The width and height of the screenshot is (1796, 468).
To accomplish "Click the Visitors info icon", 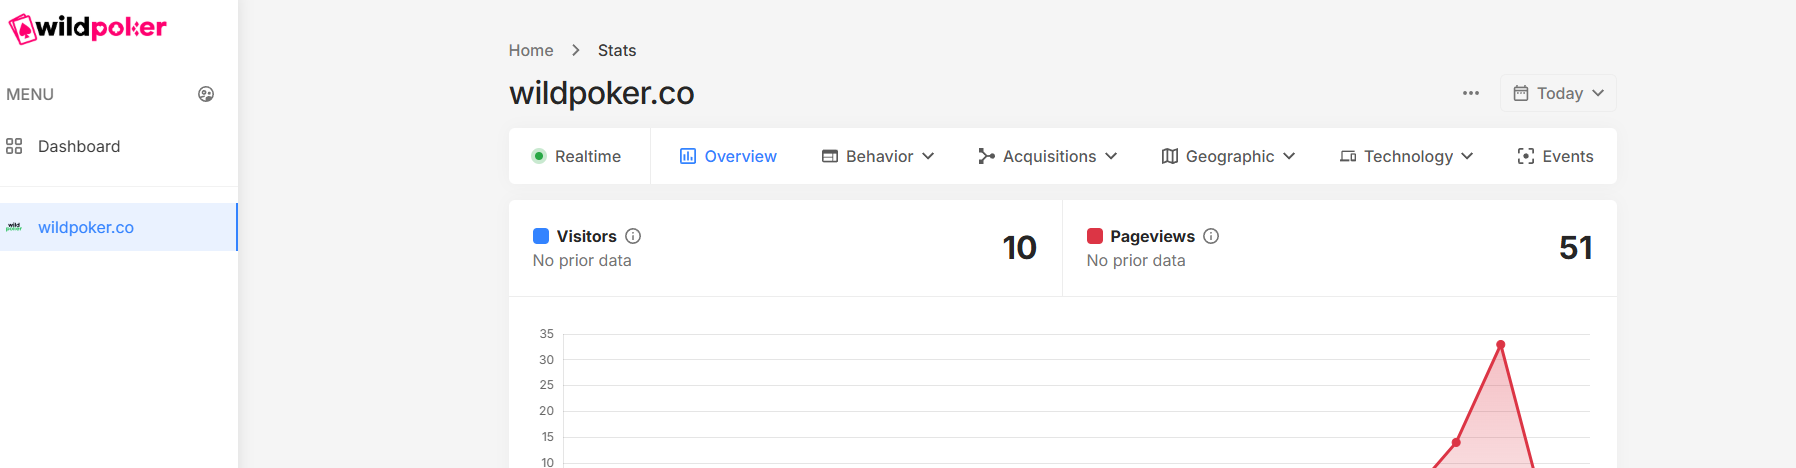I will [x=633, y=236].
